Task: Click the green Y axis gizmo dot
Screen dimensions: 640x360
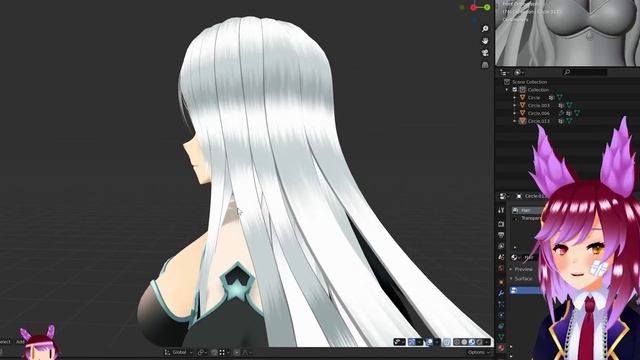Action: [487, 7]
